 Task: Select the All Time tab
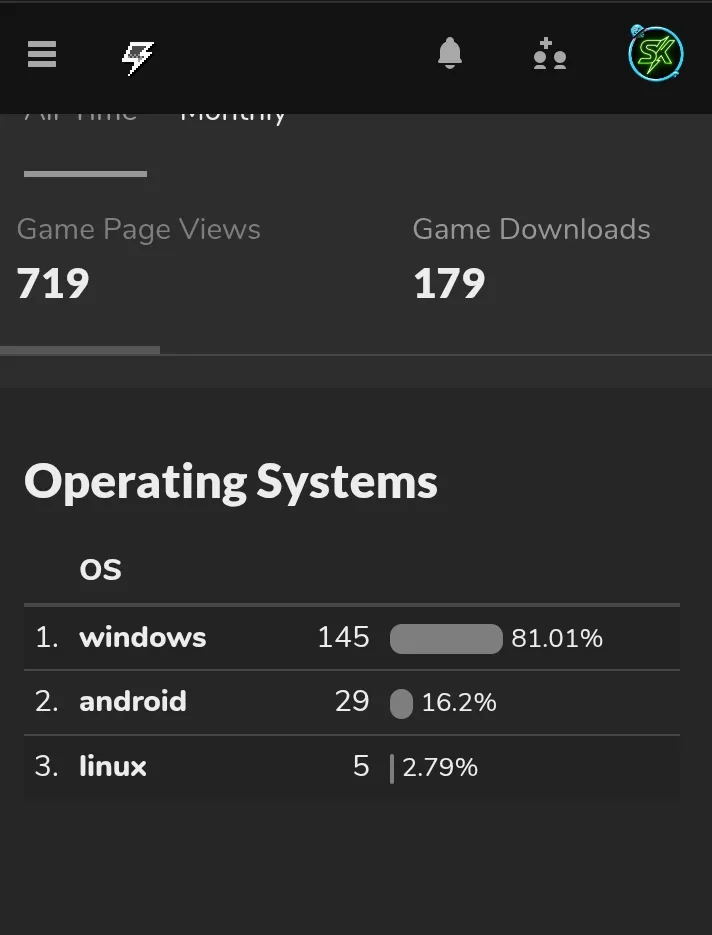(81, 116)
